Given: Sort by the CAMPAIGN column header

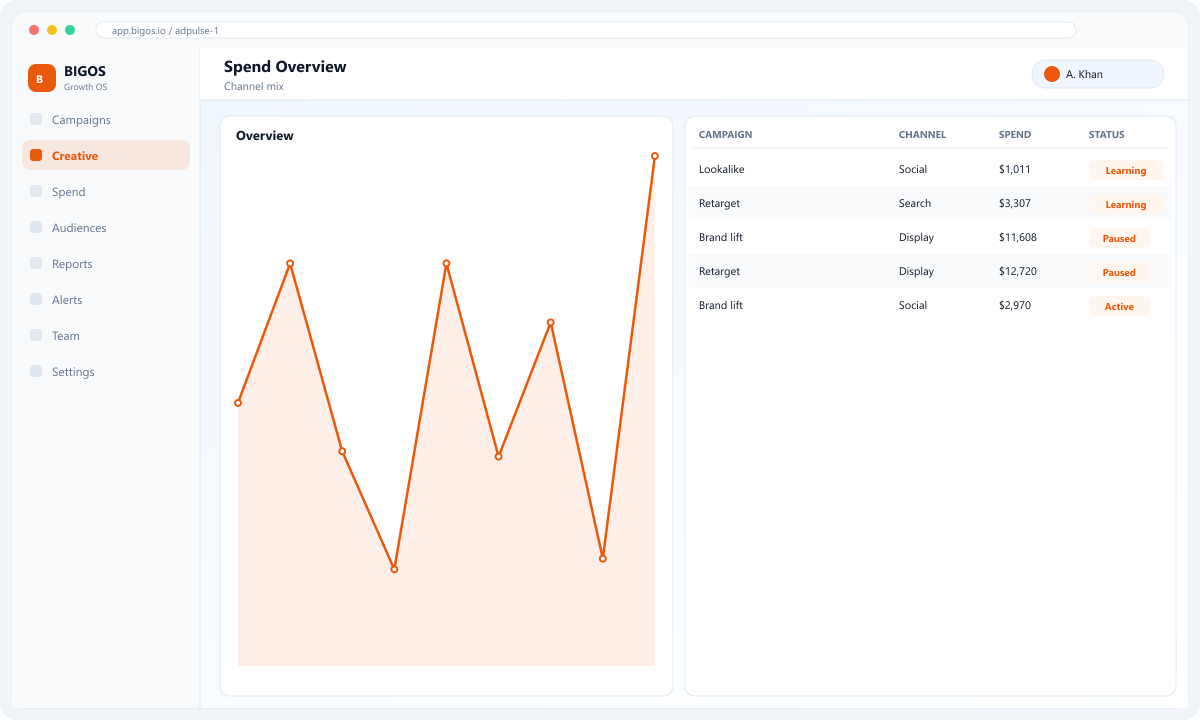Looking at the screenshot, I should coord(725,135).
